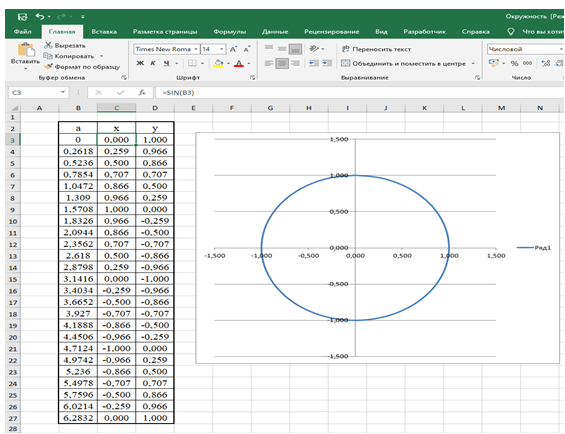Image resolution: width=565 pixels, height=434 pixels.
Task: Toggle bold Ж formatting
Action: tap(140, 63)
